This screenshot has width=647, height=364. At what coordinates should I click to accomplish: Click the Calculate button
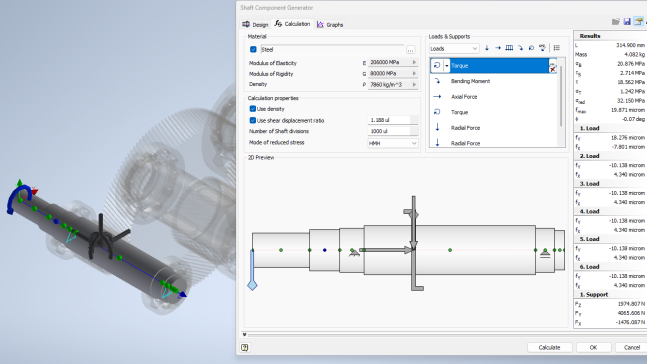point(550,347)
